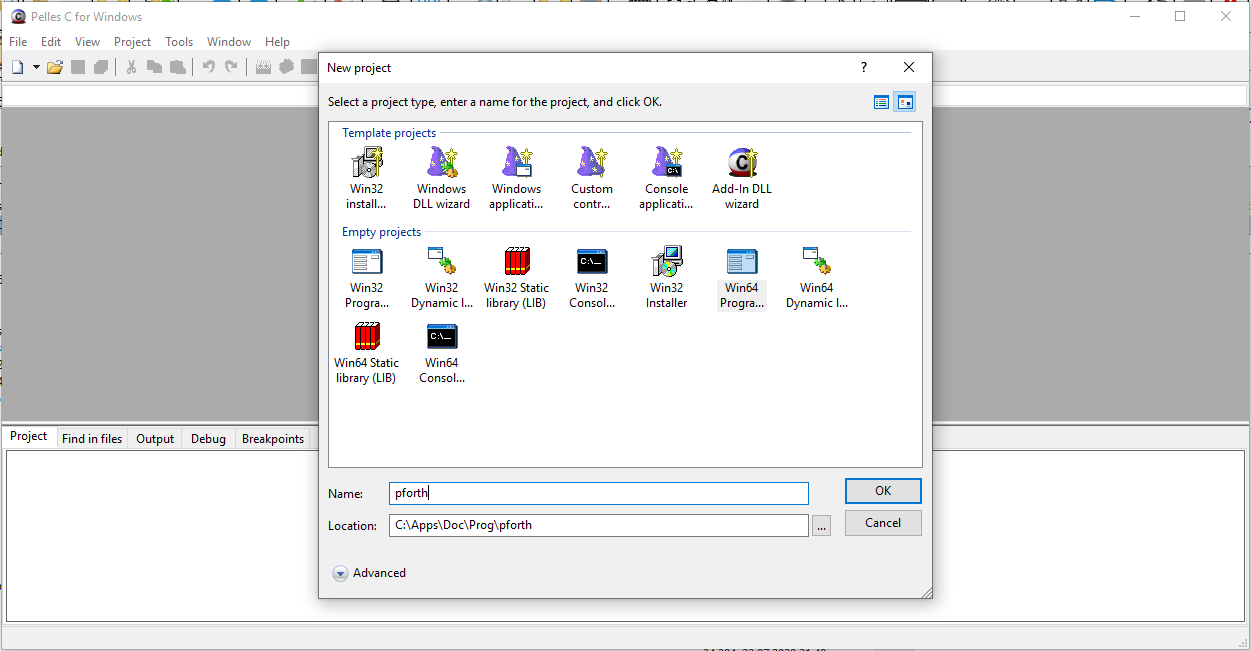Close the New project dialog
Viewport: 1251px width, 651px height.
[x=909, y=67]
